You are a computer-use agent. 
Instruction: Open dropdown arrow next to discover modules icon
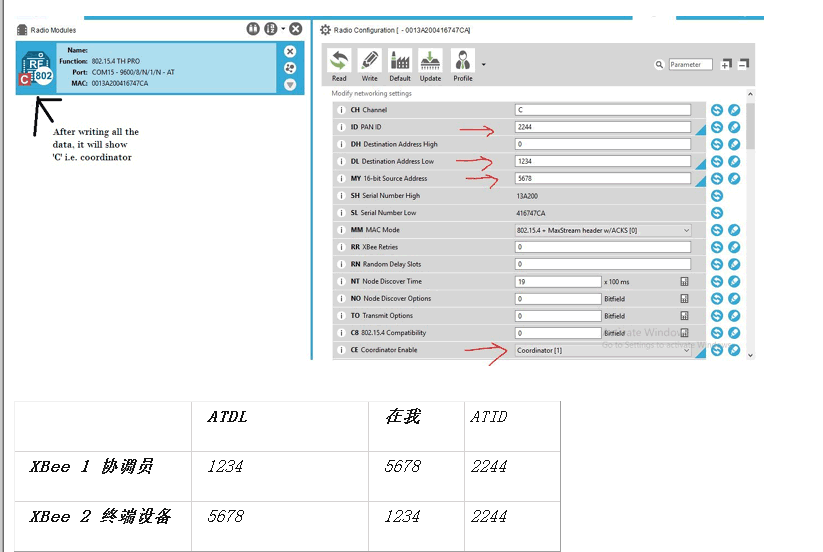[x=283, y=29]
